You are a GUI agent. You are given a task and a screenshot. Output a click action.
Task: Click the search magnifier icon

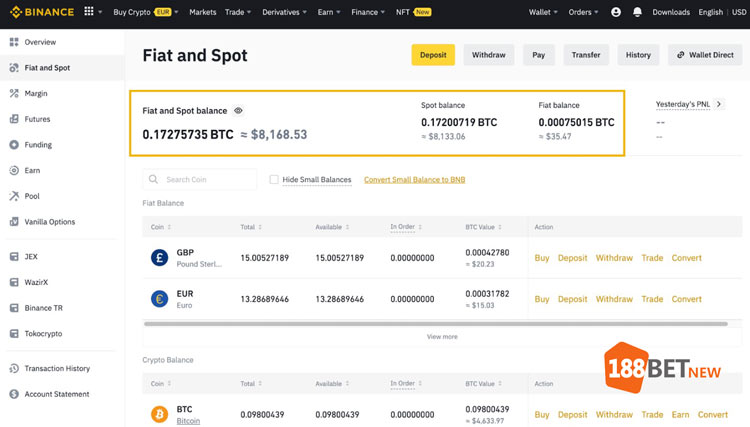[x=153, y=179]
